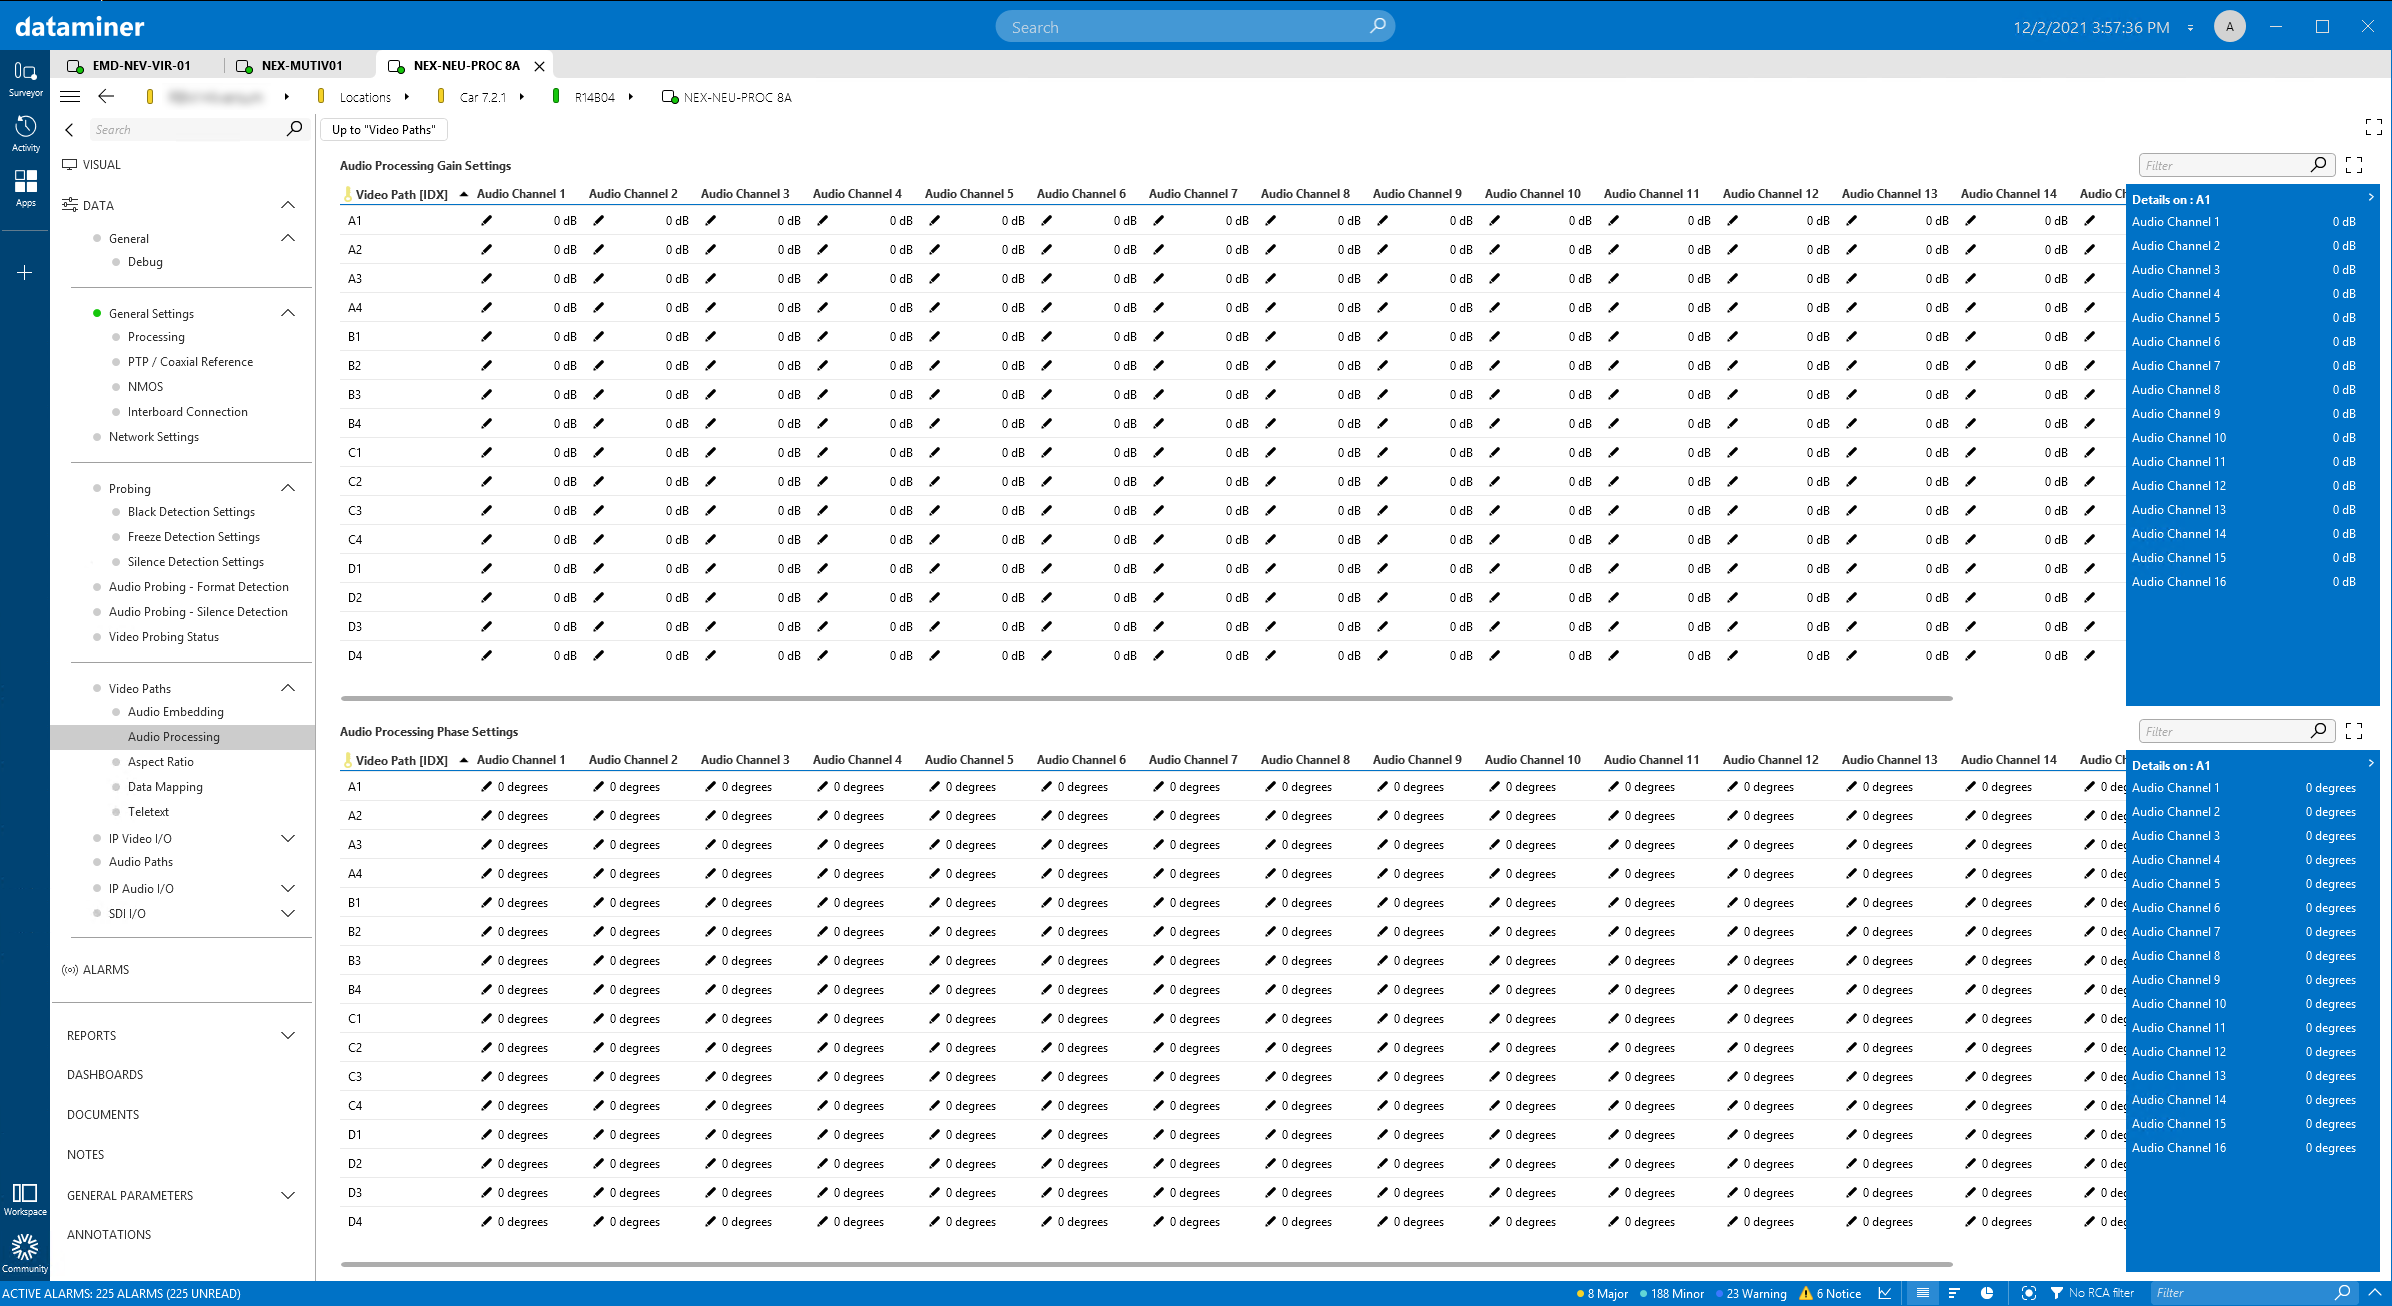2392x1306 pixels.
Task: Open the Workspace panel icon
Action: 25,1199
